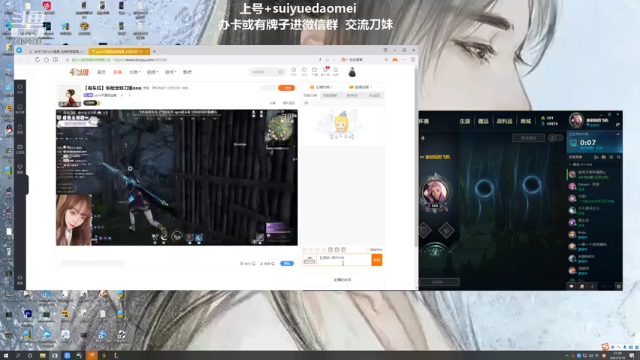Click the left empty invite slot in League lobby
Viewport: 640px width, 360px height.
click(484, 189)
